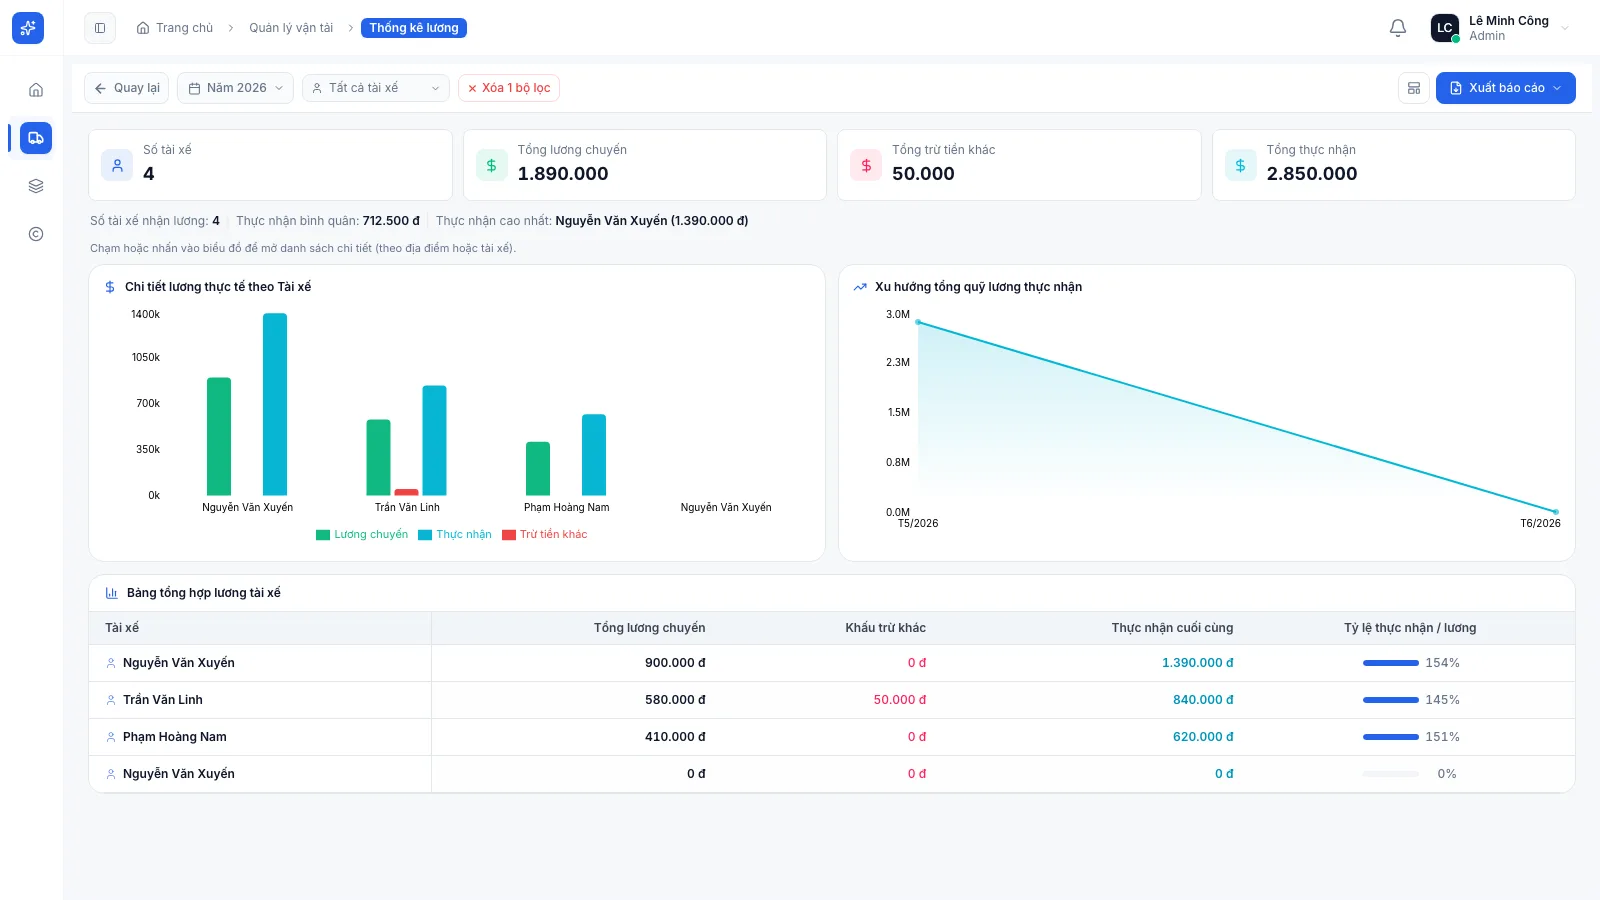Click the Thực nhận cuối cùng column header
Image resolution: width=1600 pixels, height=900 pixels.
coord(1172,628)
